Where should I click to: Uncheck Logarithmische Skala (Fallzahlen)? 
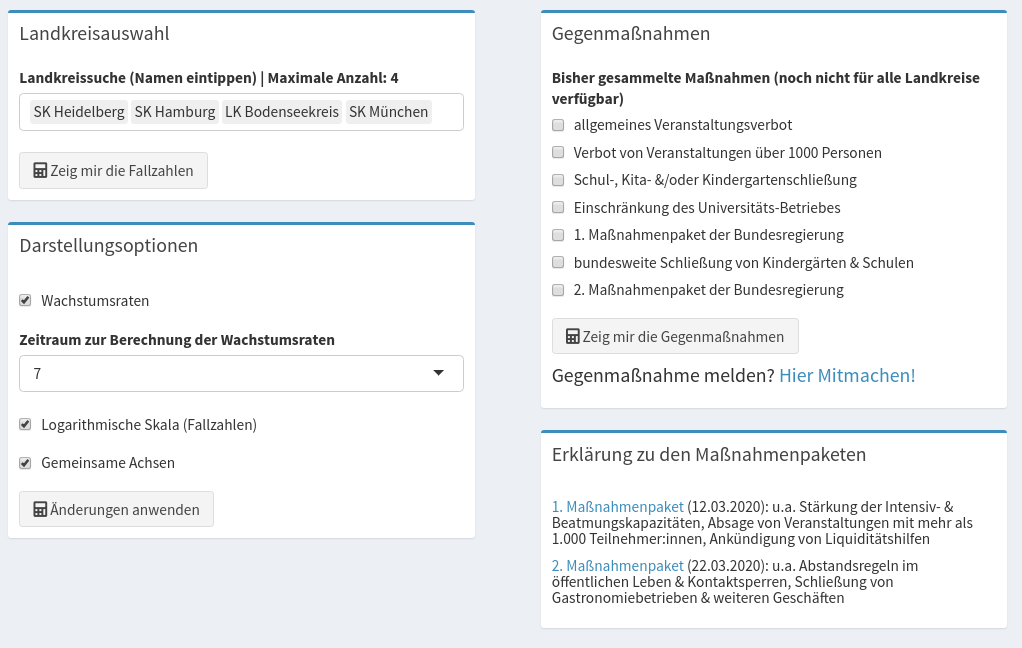[x=25, y=424]
